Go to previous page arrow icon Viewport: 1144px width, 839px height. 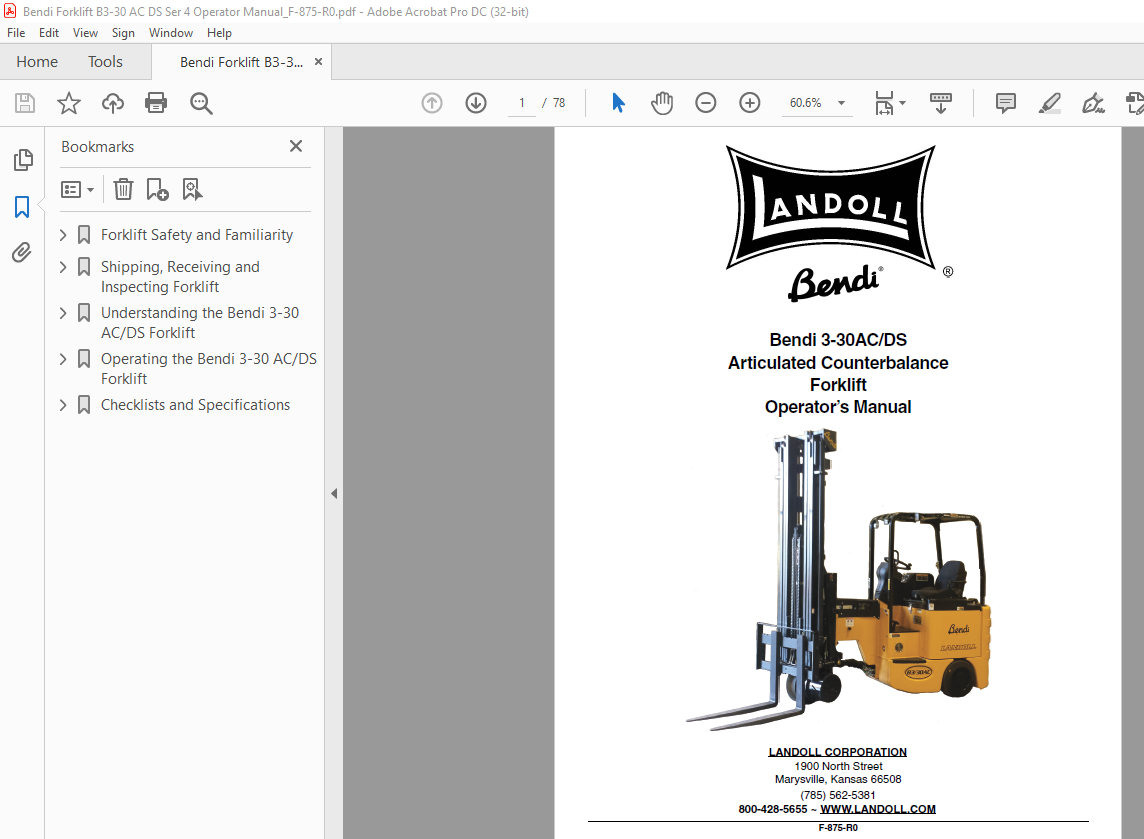(x=432, y=103)
